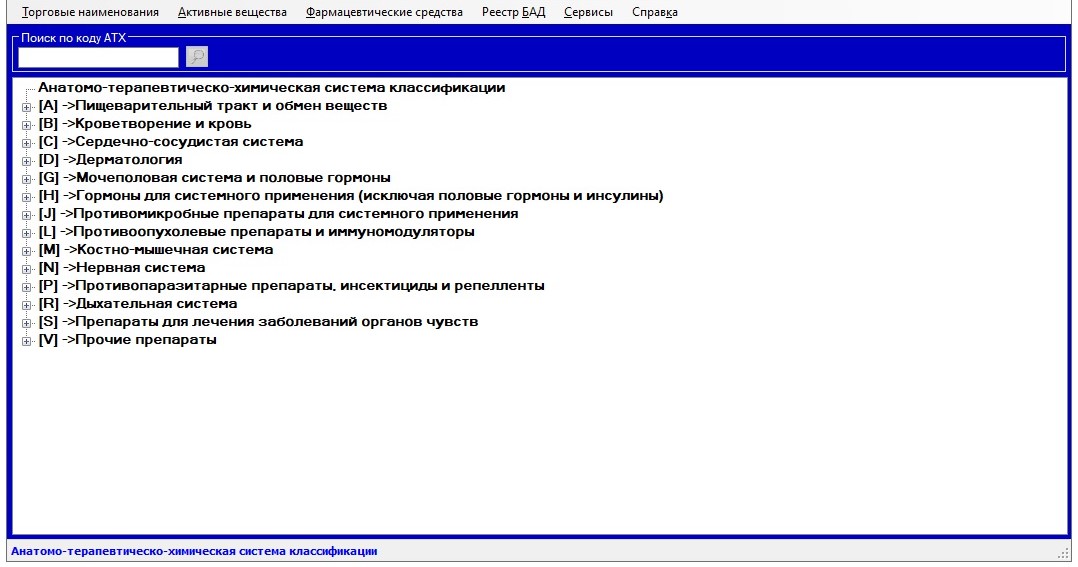1078x567 pixels.
Task: Expand the [G] Мочеполовая система node
Action: pos(26,178)
